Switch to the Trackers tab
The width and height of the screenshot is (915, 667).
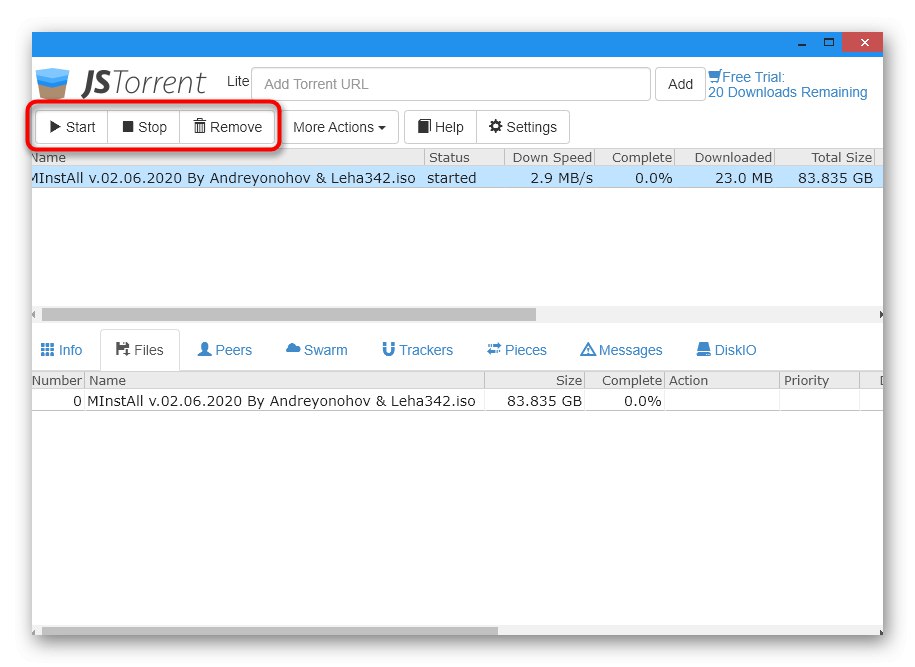(x=417, y=350)
